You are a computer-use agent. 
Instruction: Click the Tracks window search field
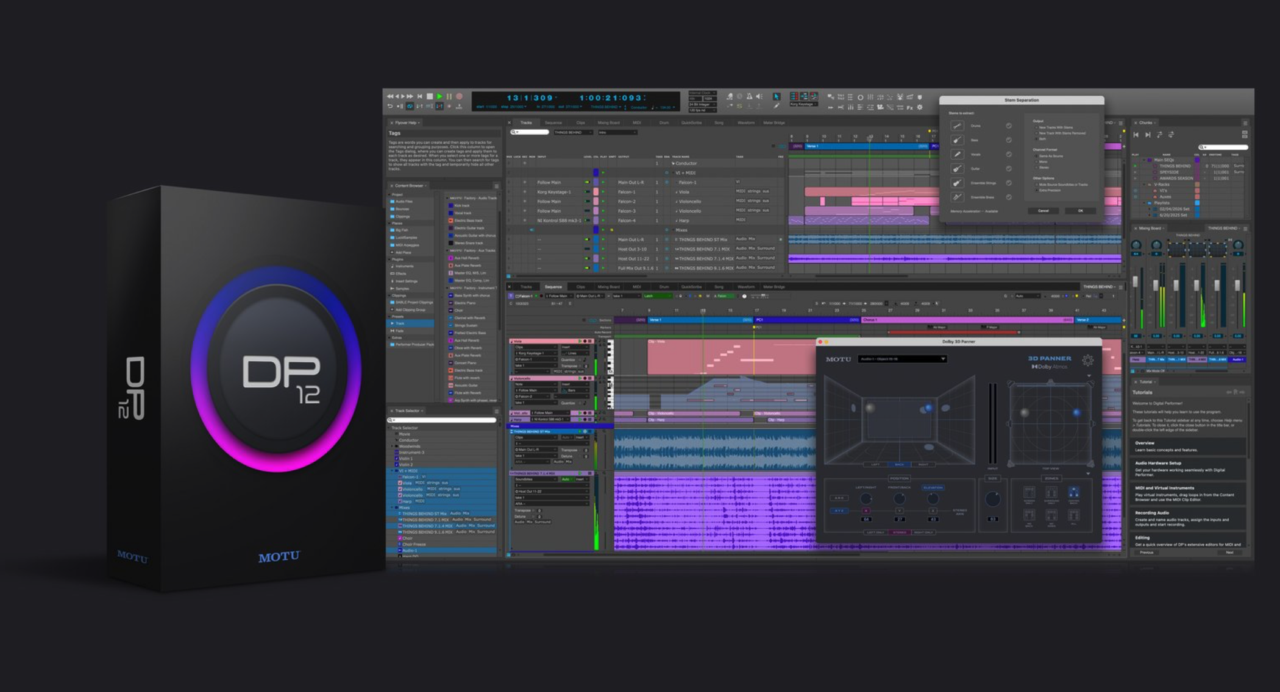(x=530, y=132)
